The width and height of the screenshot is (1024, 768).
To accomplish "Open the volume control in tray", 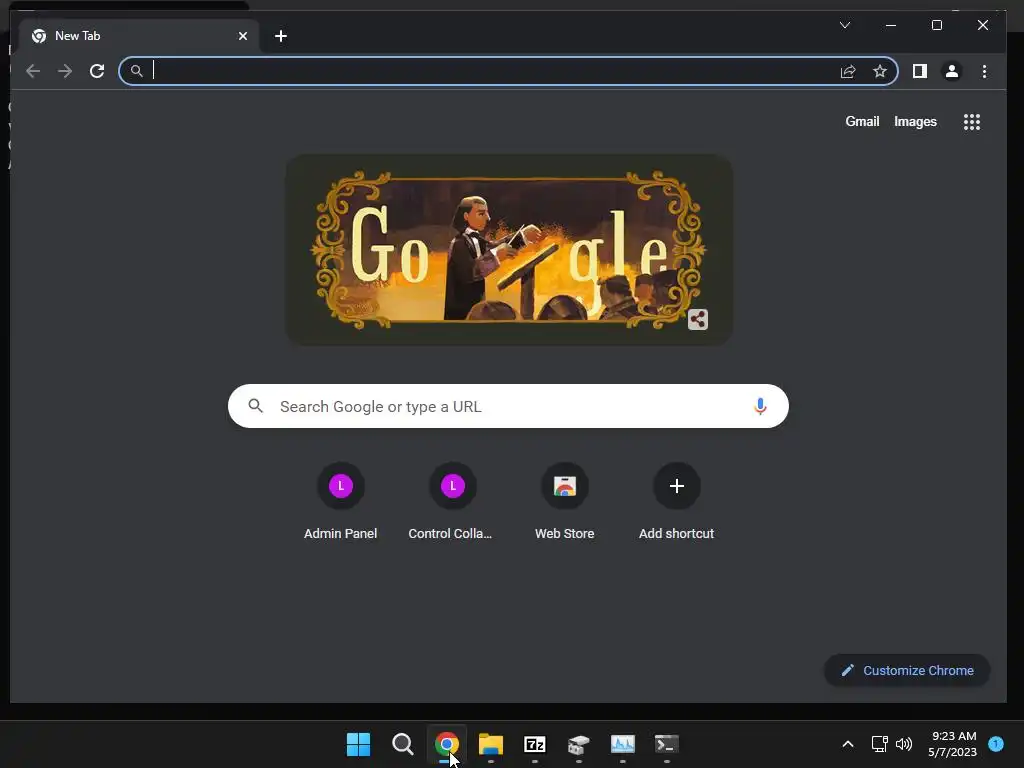I will [x=904, y=744].
